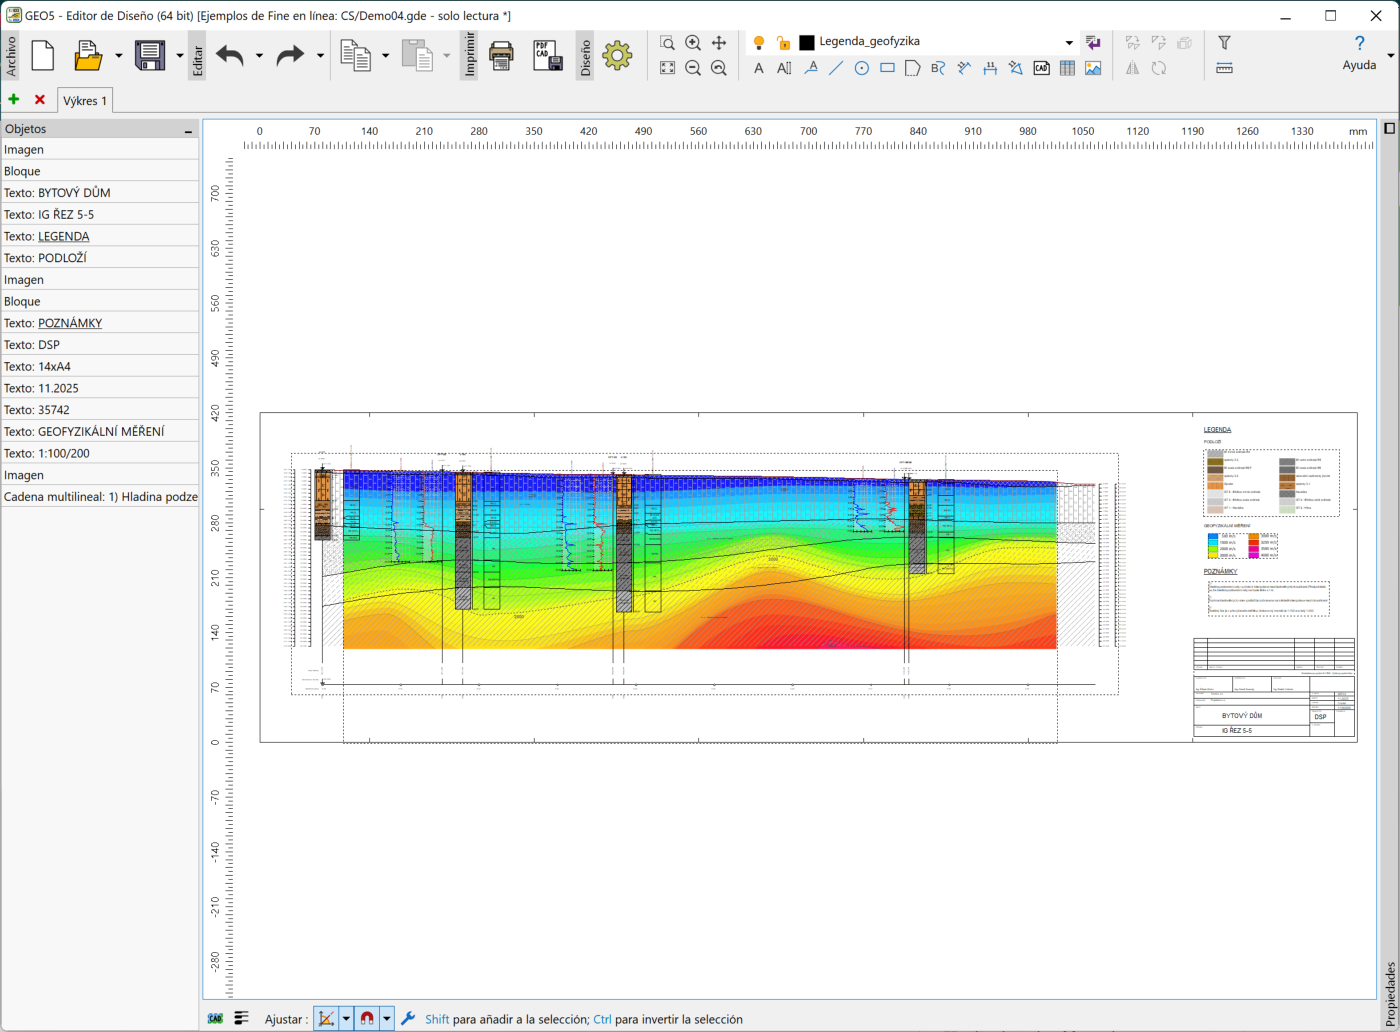Screen dimensions: 1400x1032
Task: Switch to the Výkres 1 tab
Action: (85, 101)
